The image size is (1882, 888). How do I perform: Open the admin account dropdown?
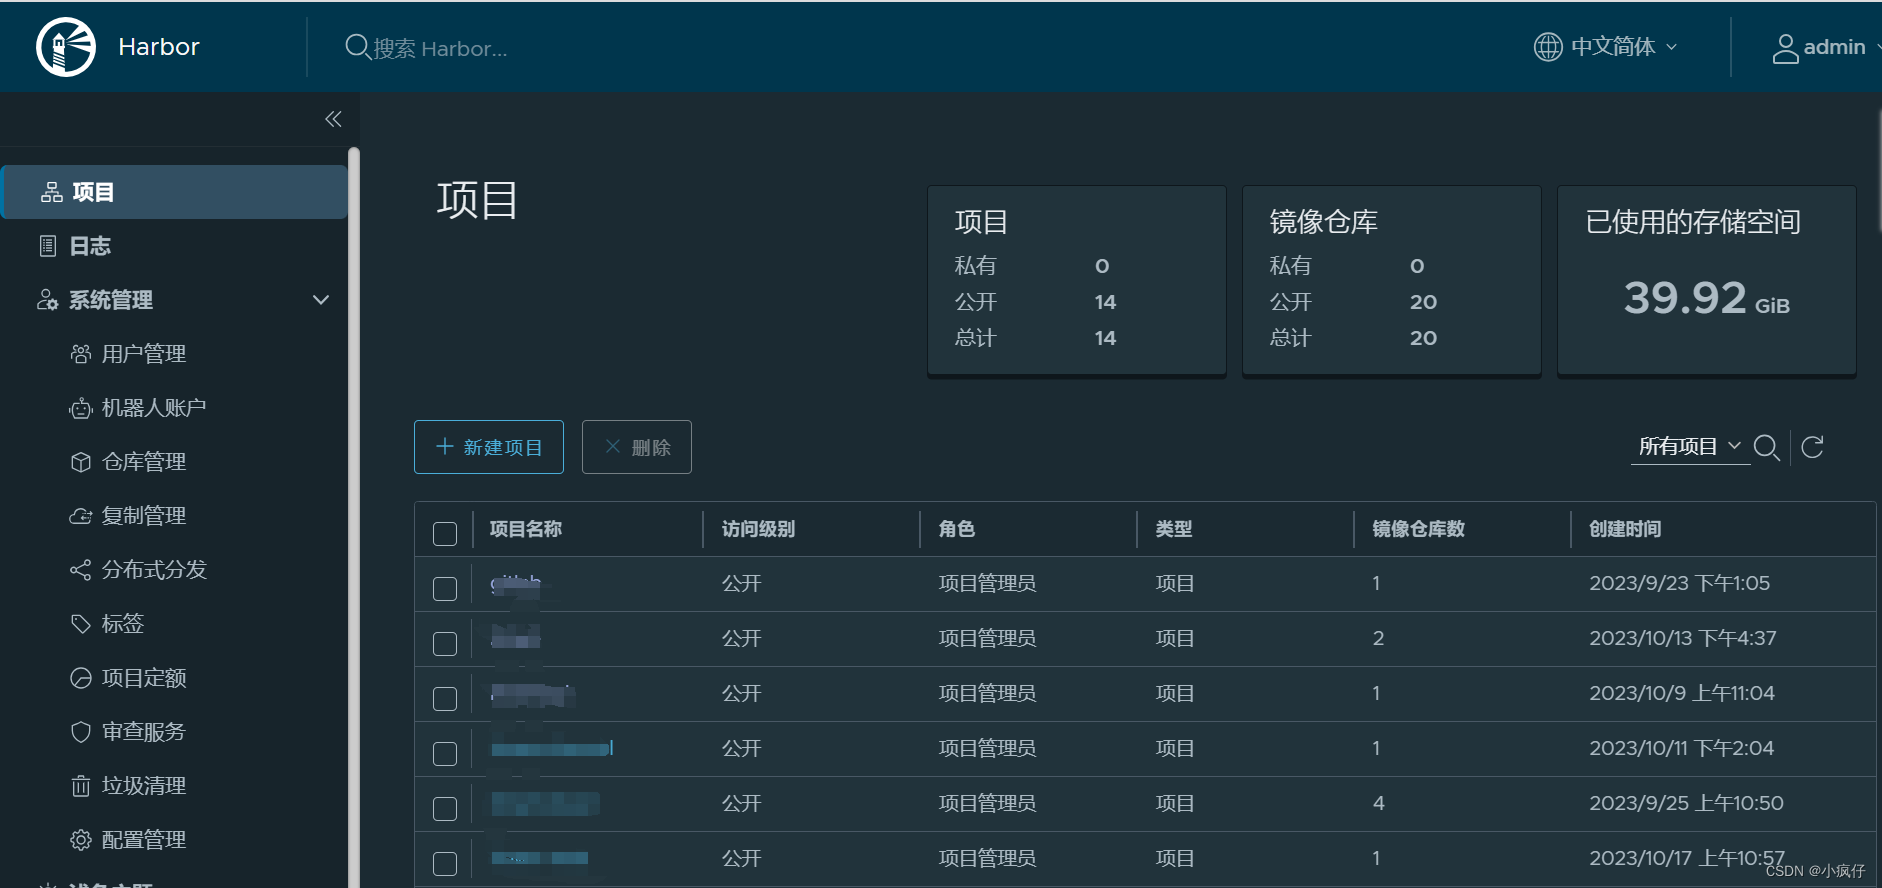coord(1826,48)
